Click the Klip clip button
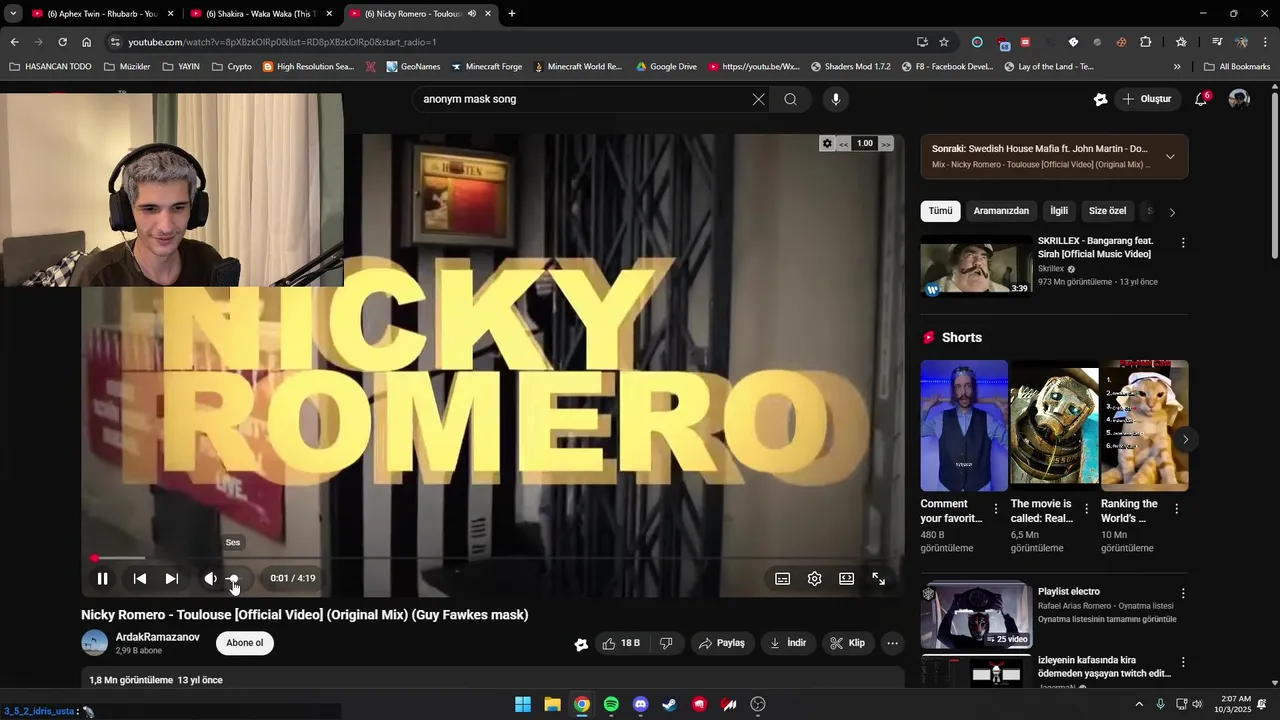This screenshot has width=1280, height=720. coord(848,643)
